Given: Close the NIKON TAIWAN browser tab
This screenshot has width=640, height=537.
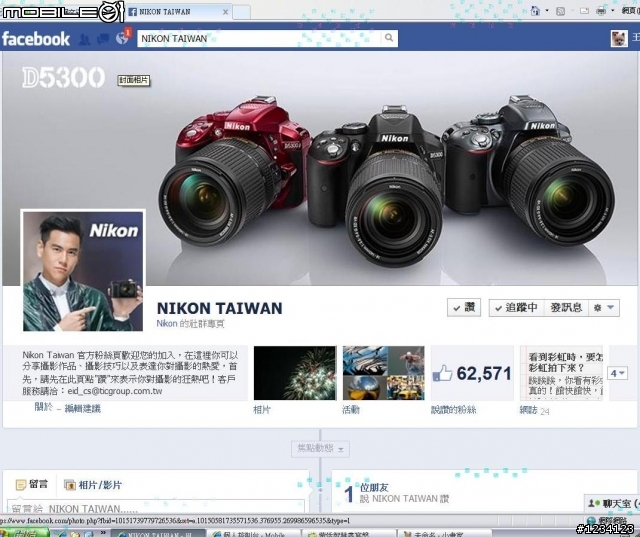Looking at the screenshot, I should point(225,12).
